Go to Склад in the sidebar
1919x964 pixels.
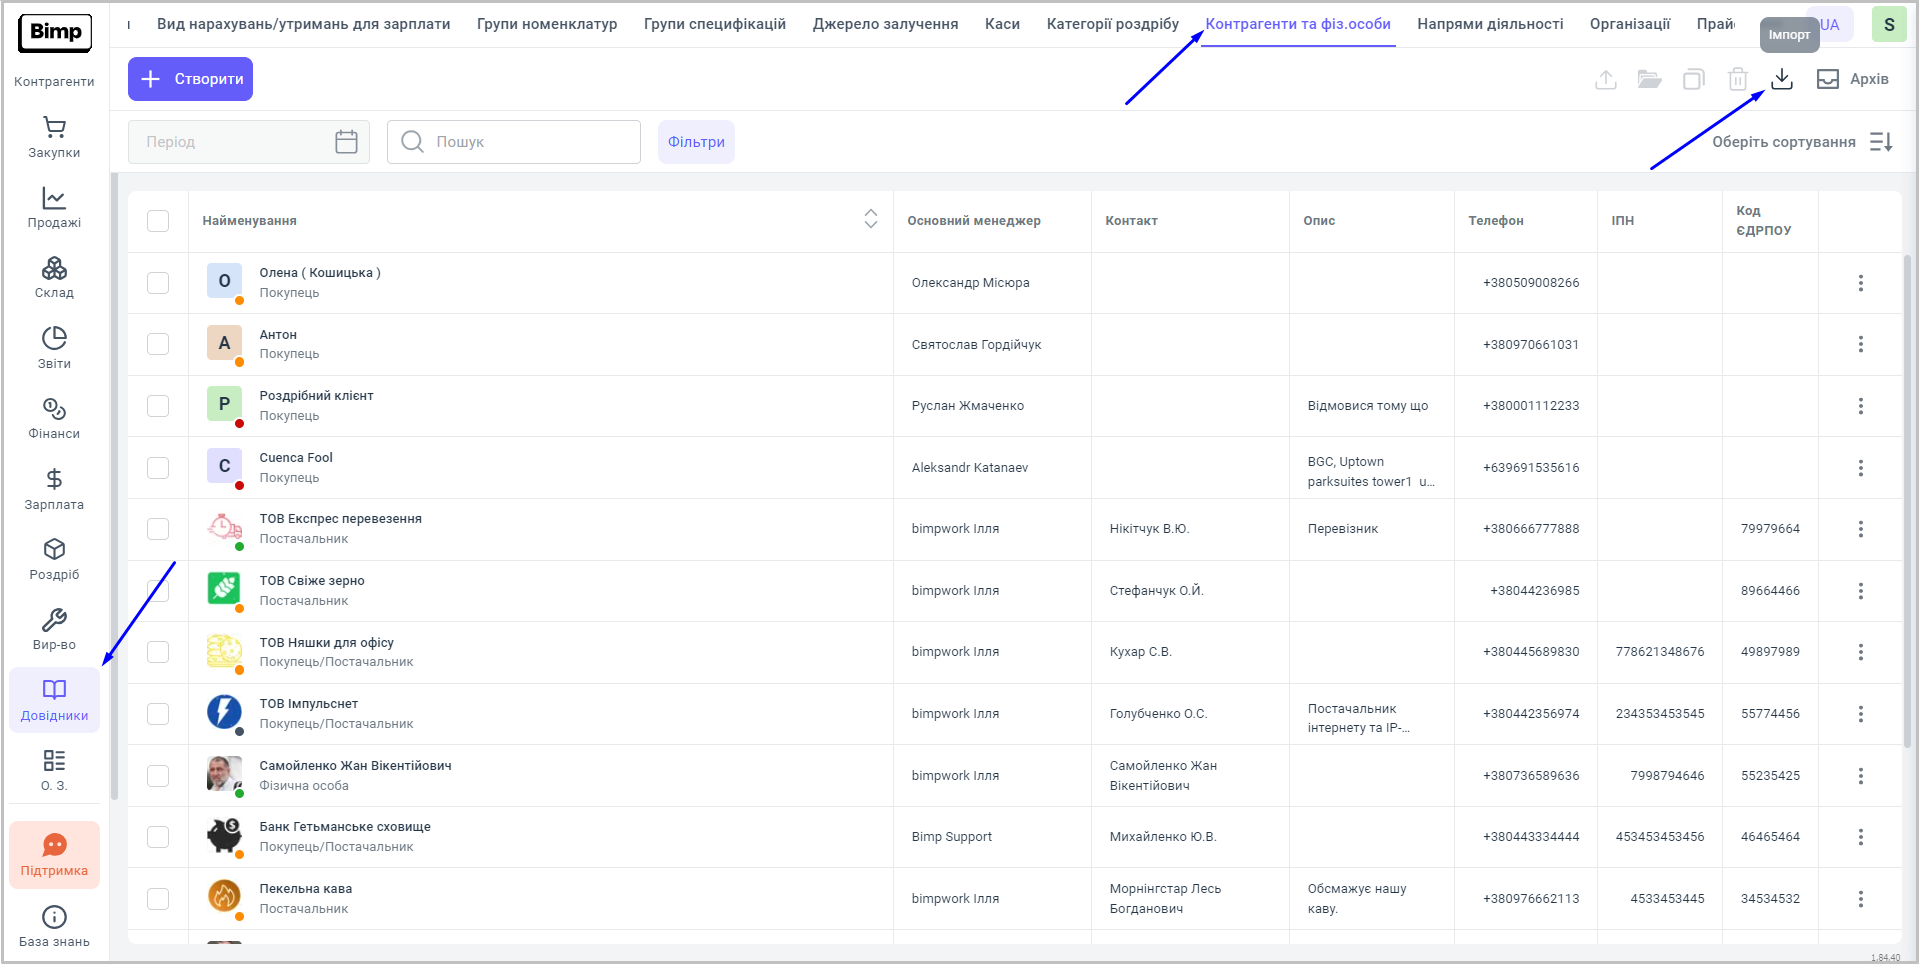tap(54, 277)
